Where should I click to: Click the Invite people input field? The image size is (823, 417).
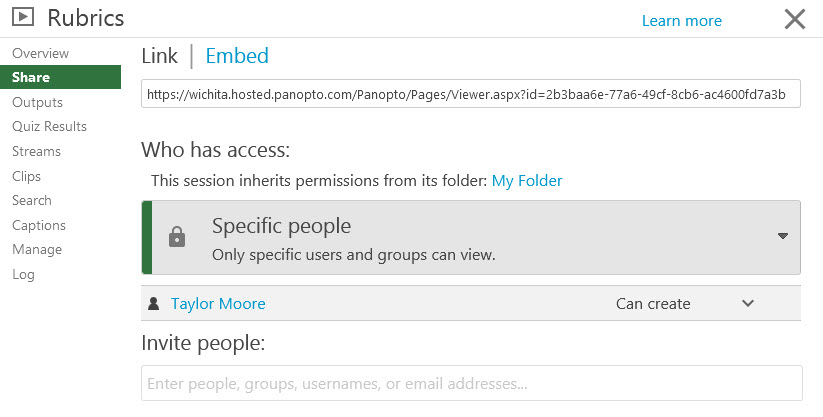471,383
